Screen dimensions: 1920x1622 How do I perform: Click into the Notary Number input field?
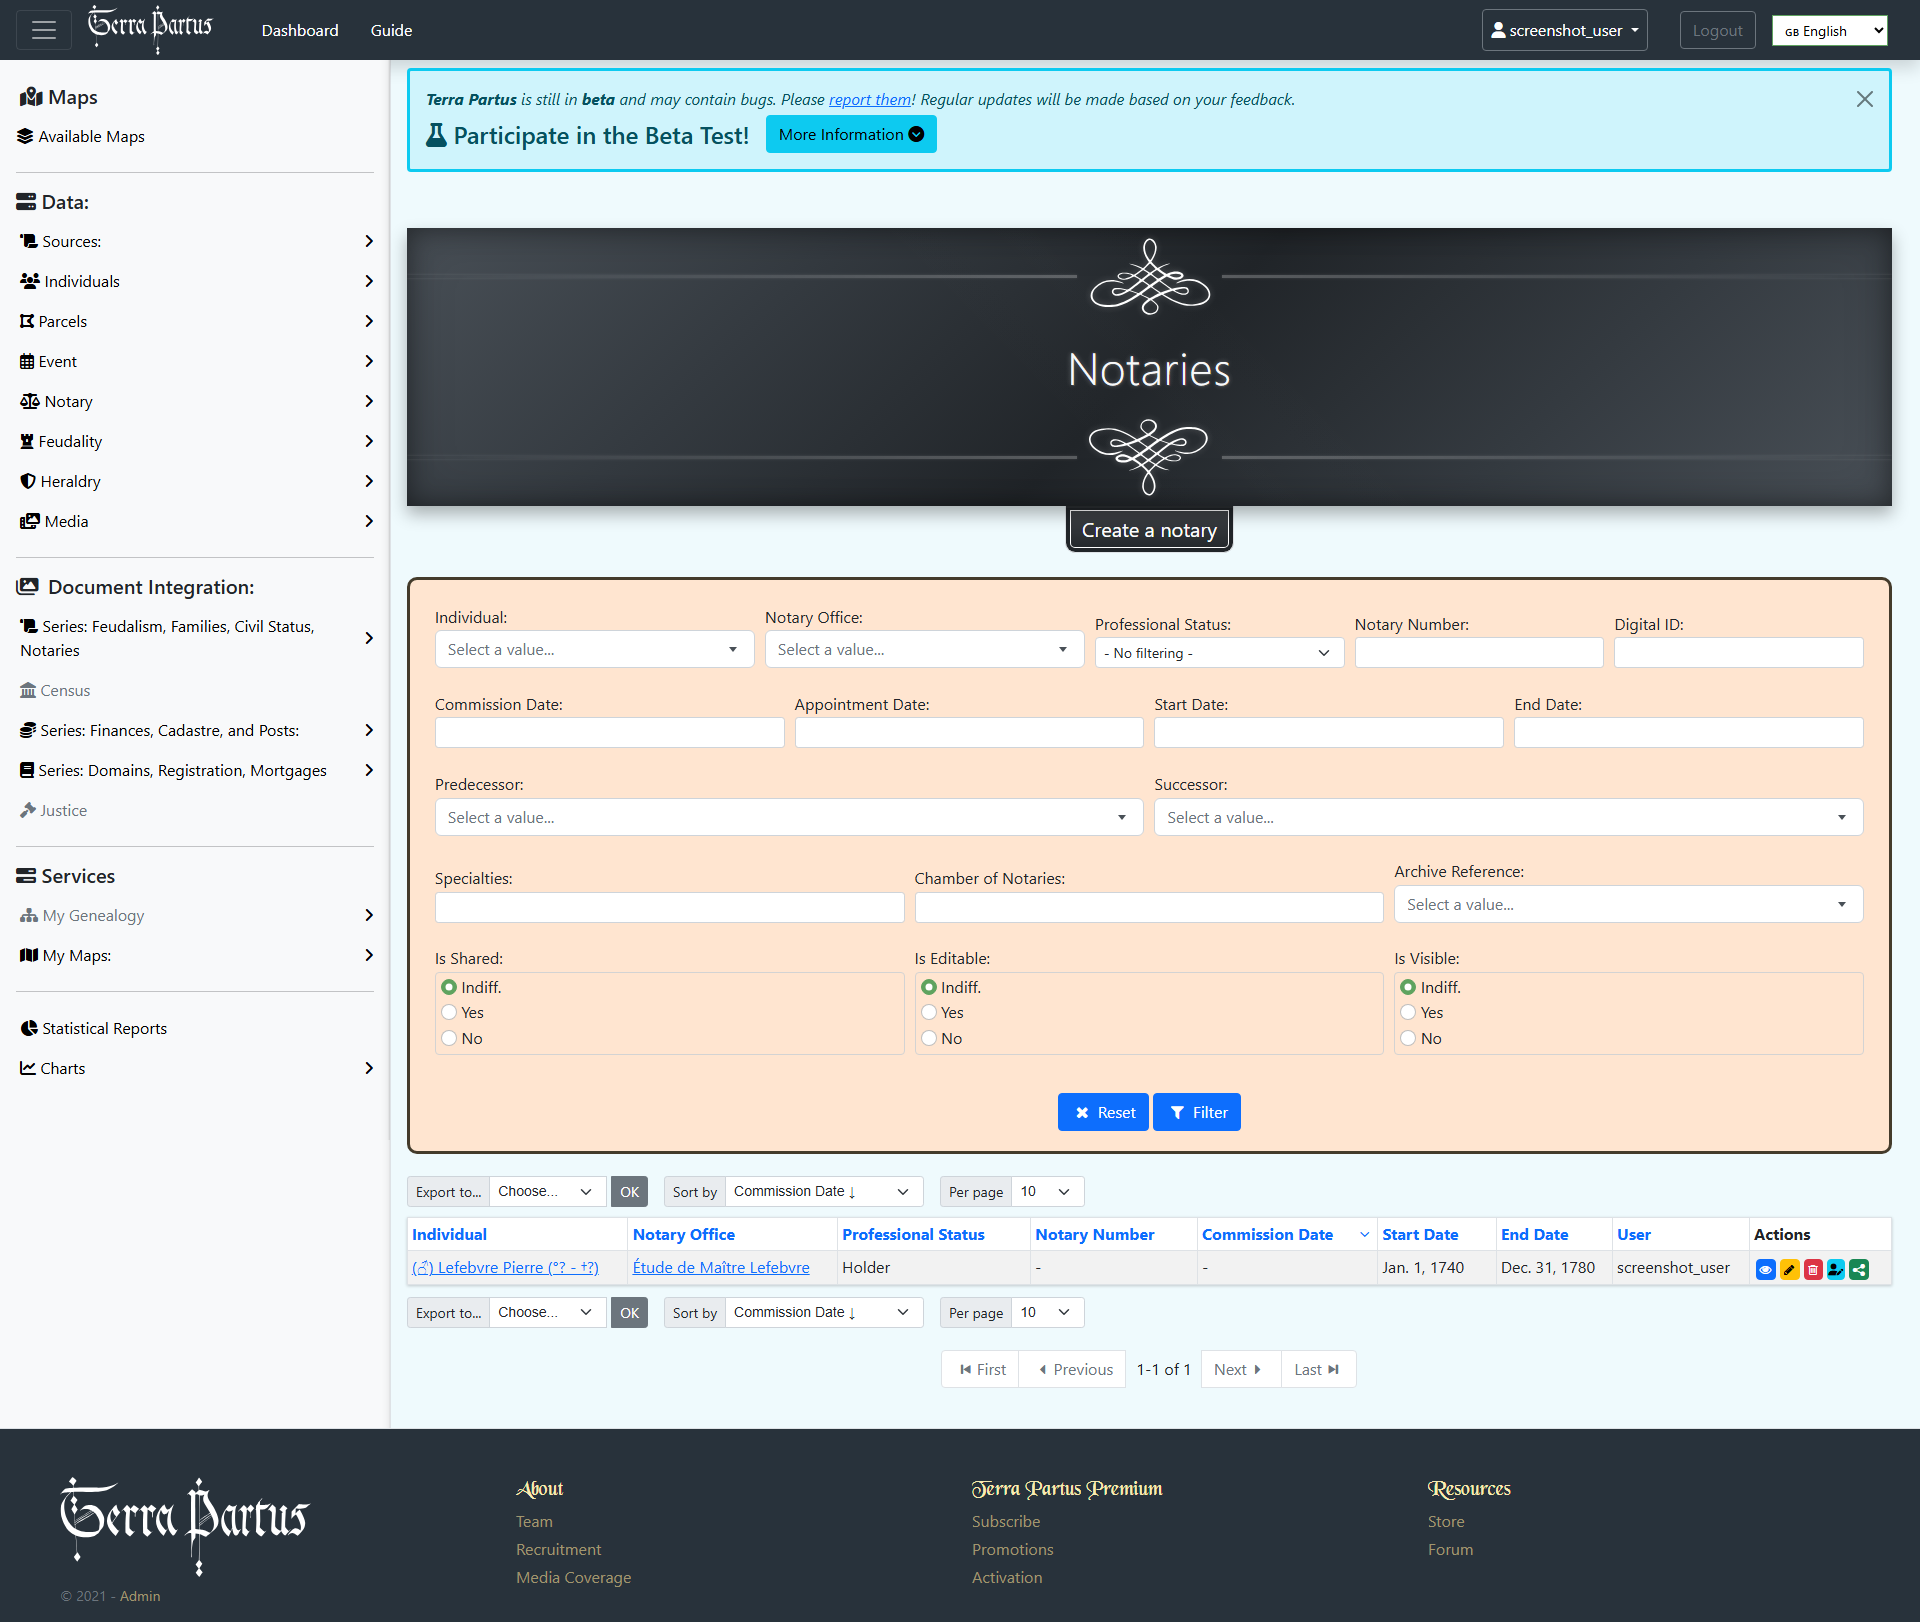(x=1478, y=653)
